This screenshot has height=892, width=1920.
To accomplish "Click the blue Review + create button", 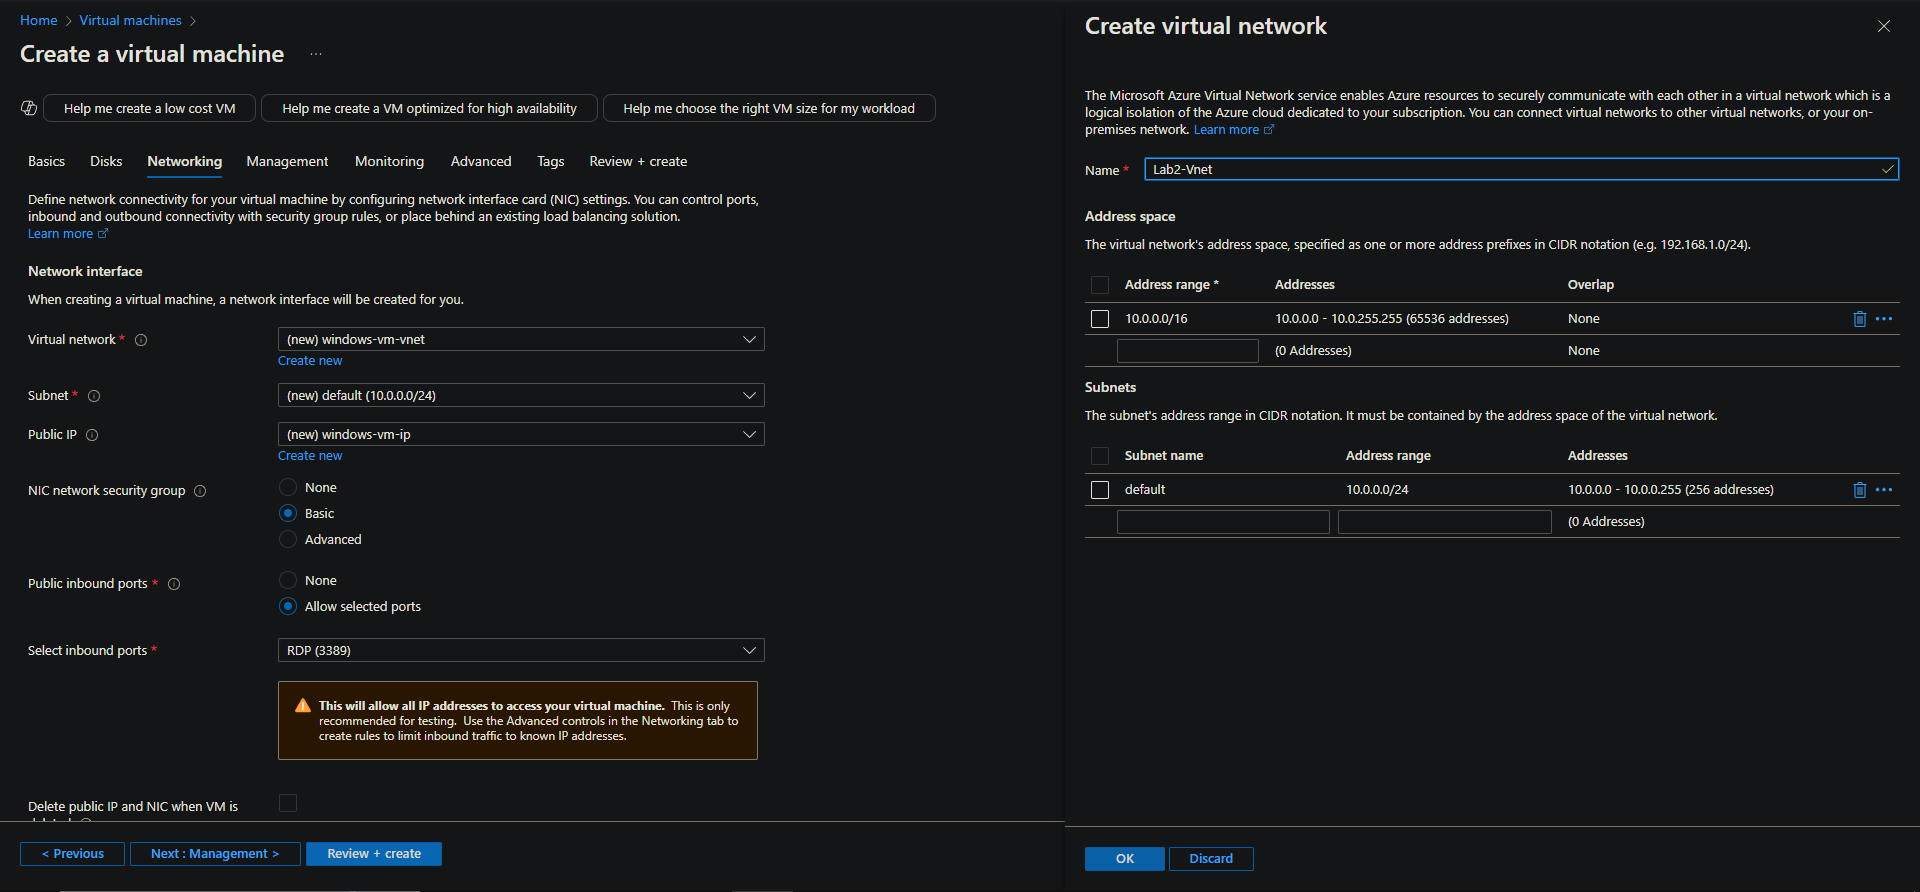I will (x=374, y=854).
